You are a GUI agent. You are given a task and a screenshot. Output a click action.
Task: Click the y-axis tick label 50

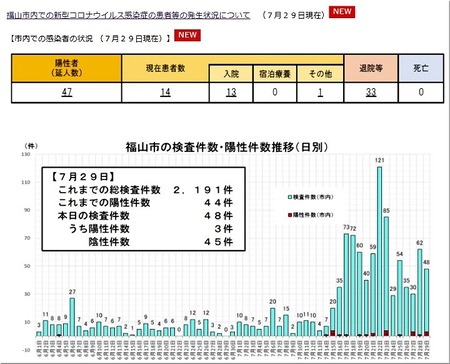(27, 266)
